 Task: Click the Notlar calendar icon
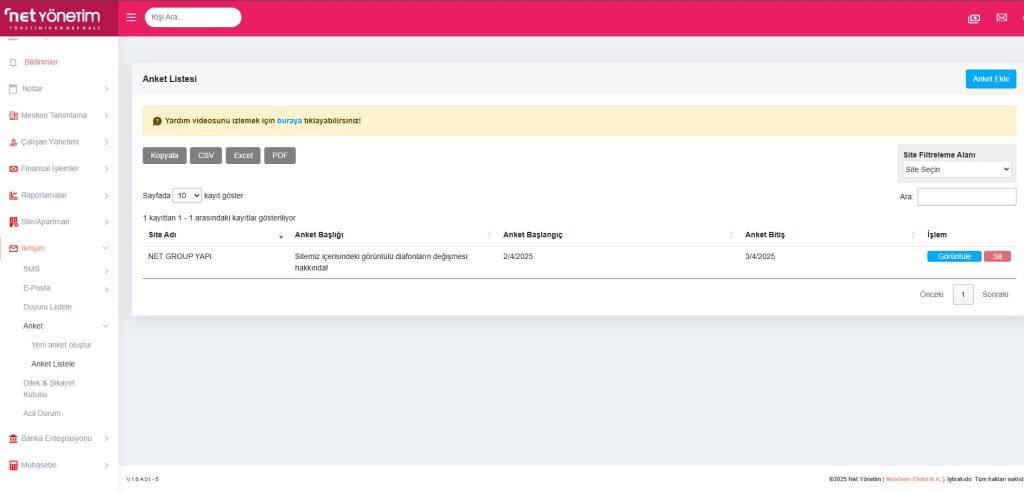(13, 89)
